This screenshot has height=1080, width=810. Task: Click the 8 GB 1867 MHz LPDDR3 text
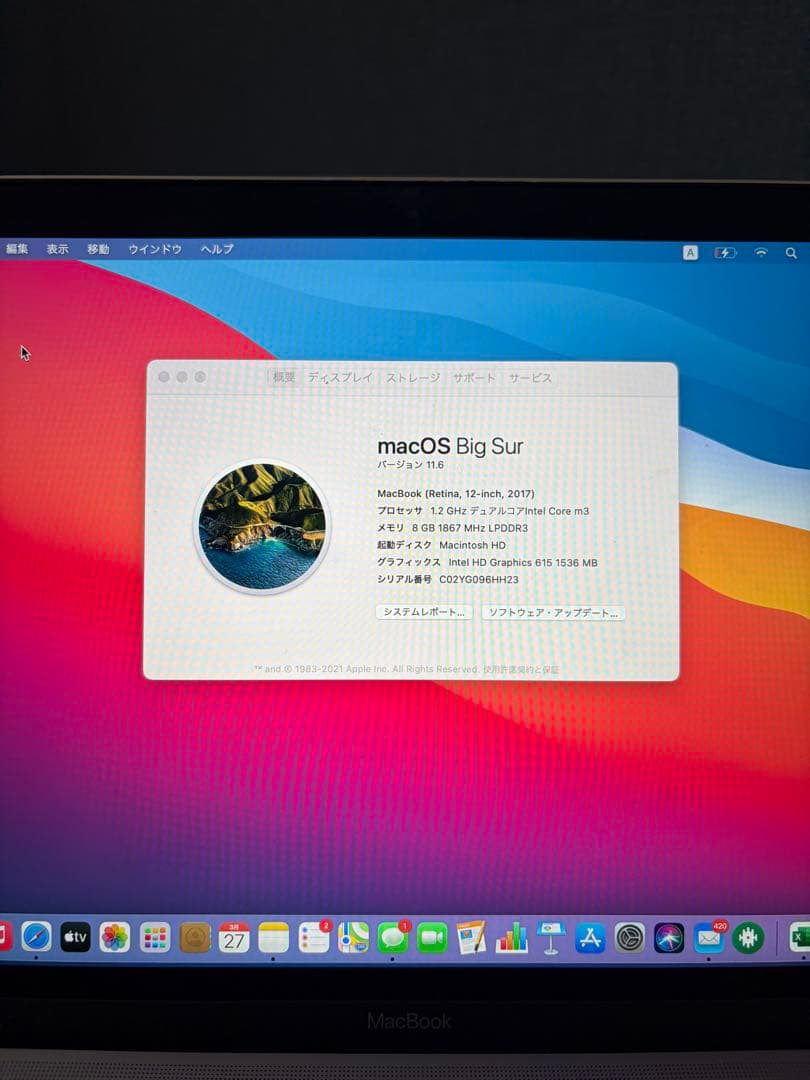pyautogui.click(x=470, y=528)
